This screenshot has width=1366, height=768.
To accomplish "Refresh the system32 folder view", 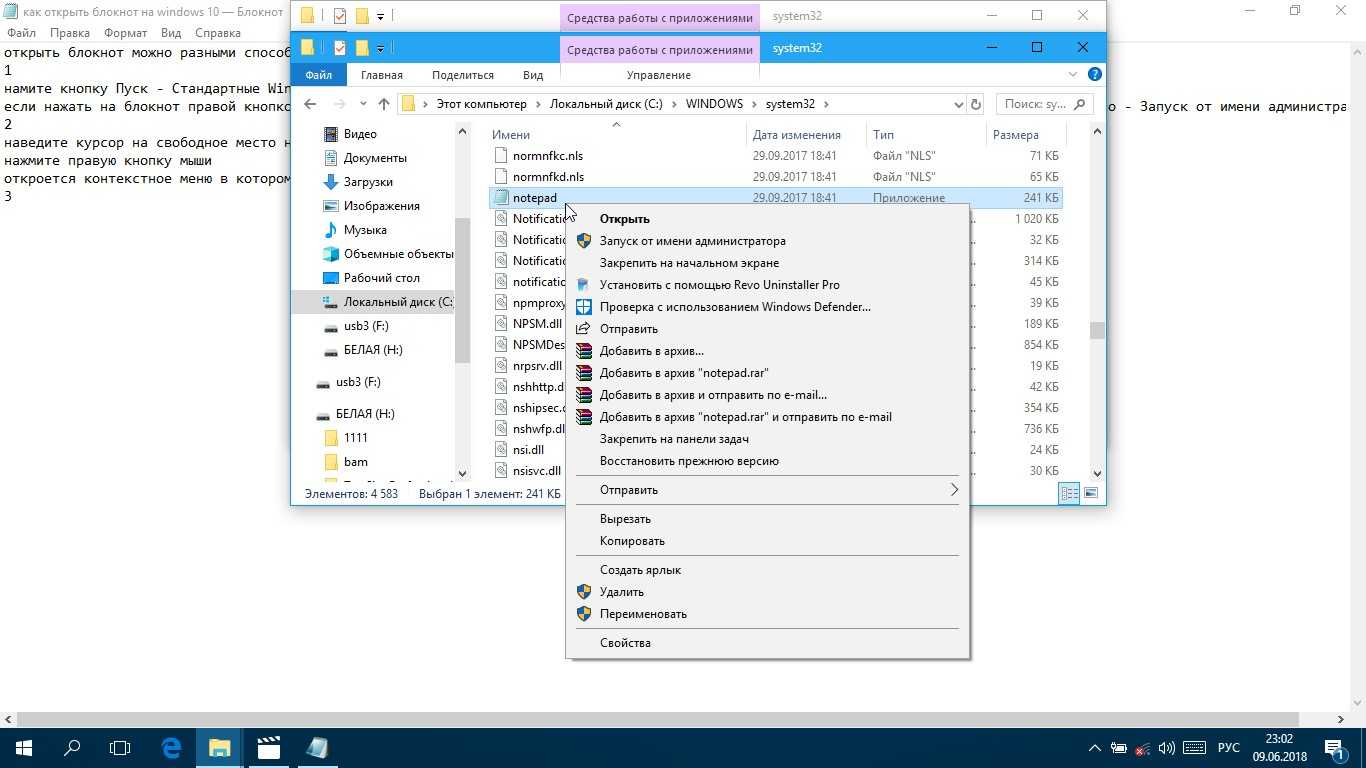I will click(976, 104).
